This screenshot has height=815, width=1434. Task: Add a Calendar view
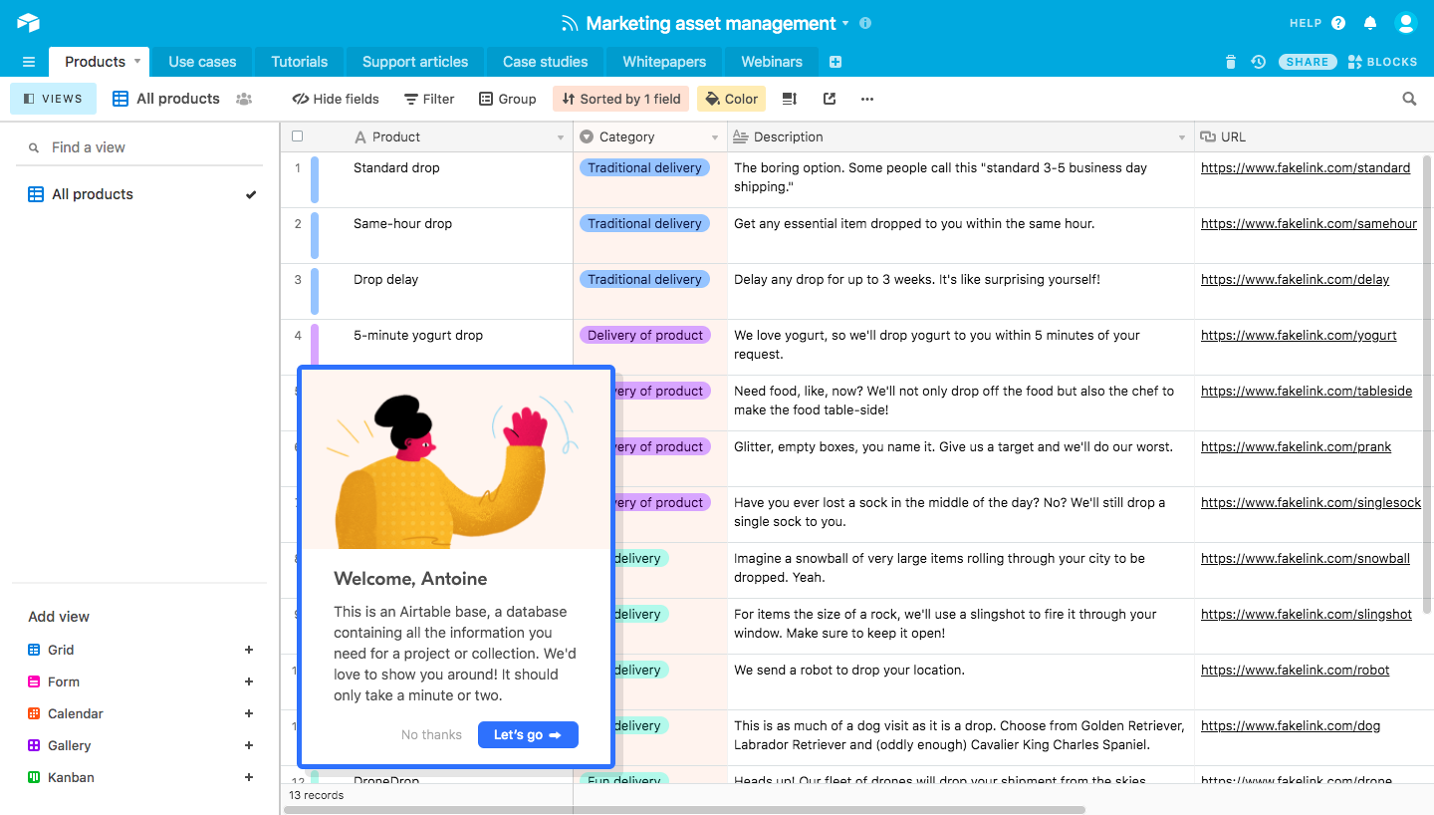click(249, 713)
